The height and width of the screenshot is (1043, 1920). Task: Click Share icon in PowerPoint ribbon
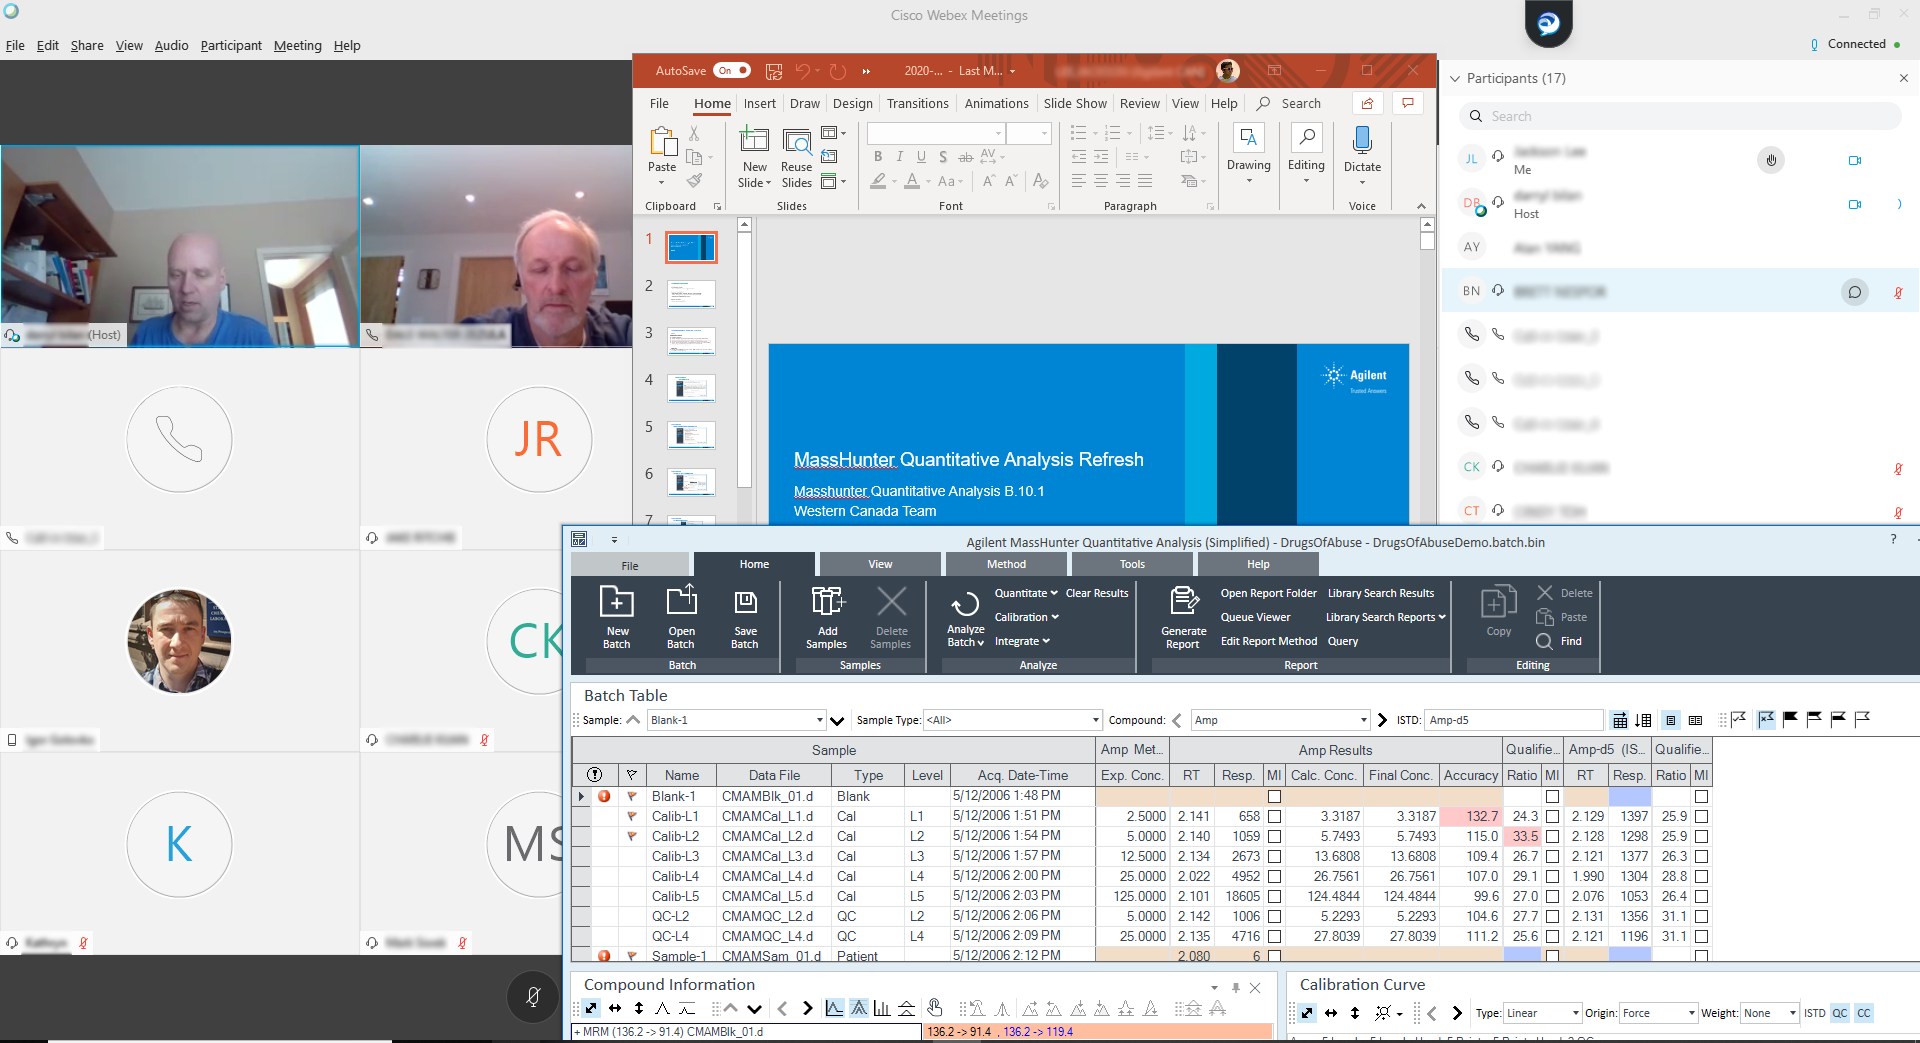tap(1367, 103)
